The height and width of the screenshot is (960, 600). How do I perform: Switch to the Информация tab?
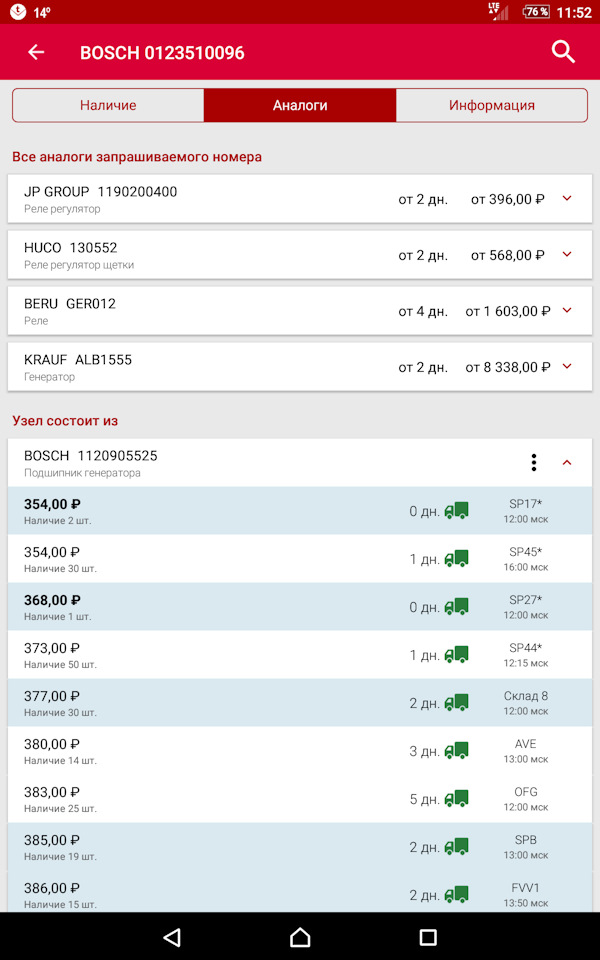pyautogui.click(x=491, y=105)
